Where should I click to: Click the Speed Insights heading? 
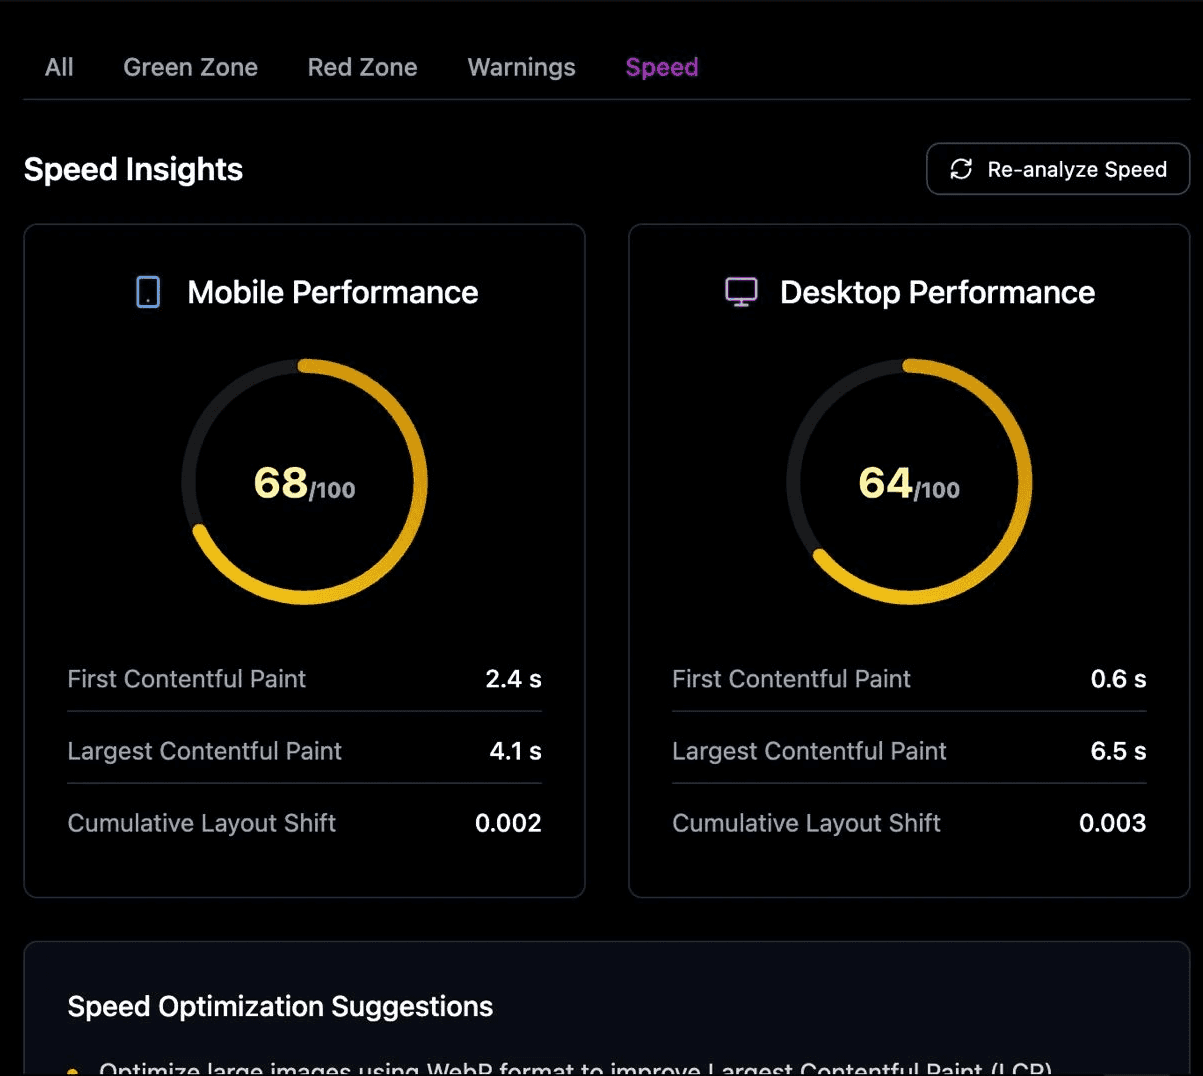133,169
